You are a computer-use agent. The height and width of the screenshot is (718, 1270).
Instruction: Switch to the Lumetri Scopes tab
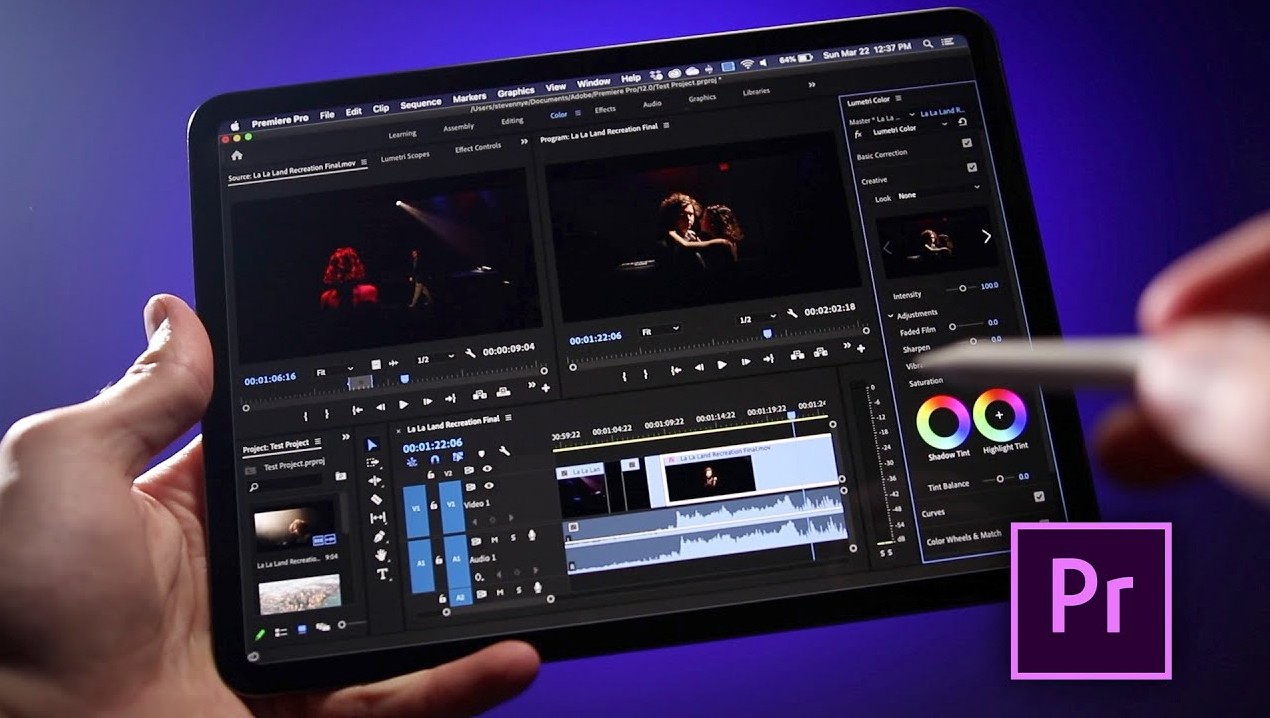click(404, 156)
